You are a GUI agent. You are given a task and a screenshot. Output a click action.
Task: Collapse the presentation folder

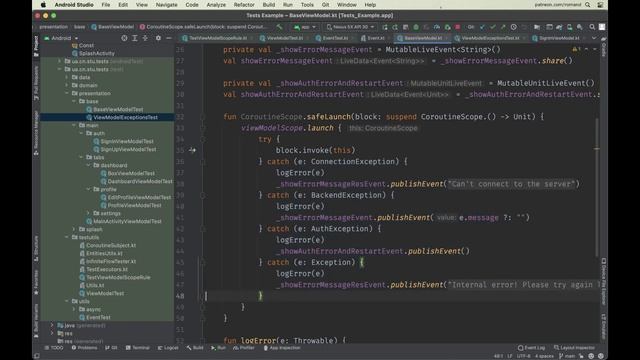[67, 93]
